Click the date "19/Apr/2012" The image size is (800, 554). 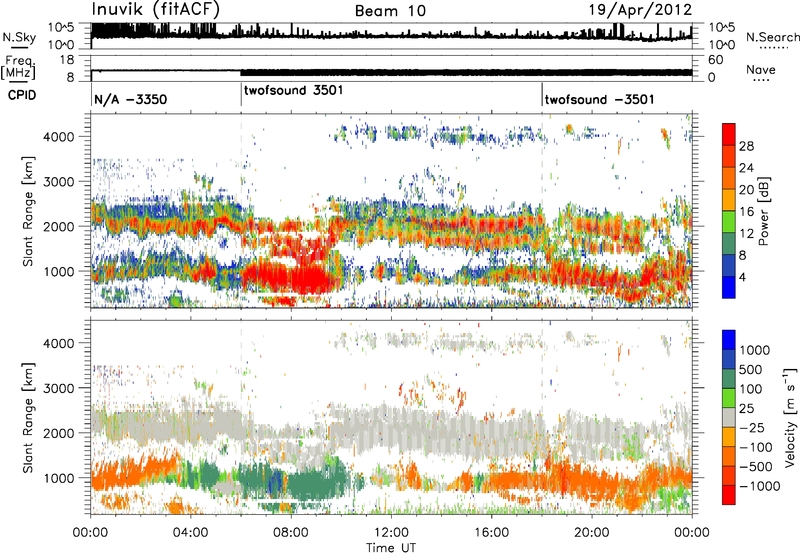[641, 10]
